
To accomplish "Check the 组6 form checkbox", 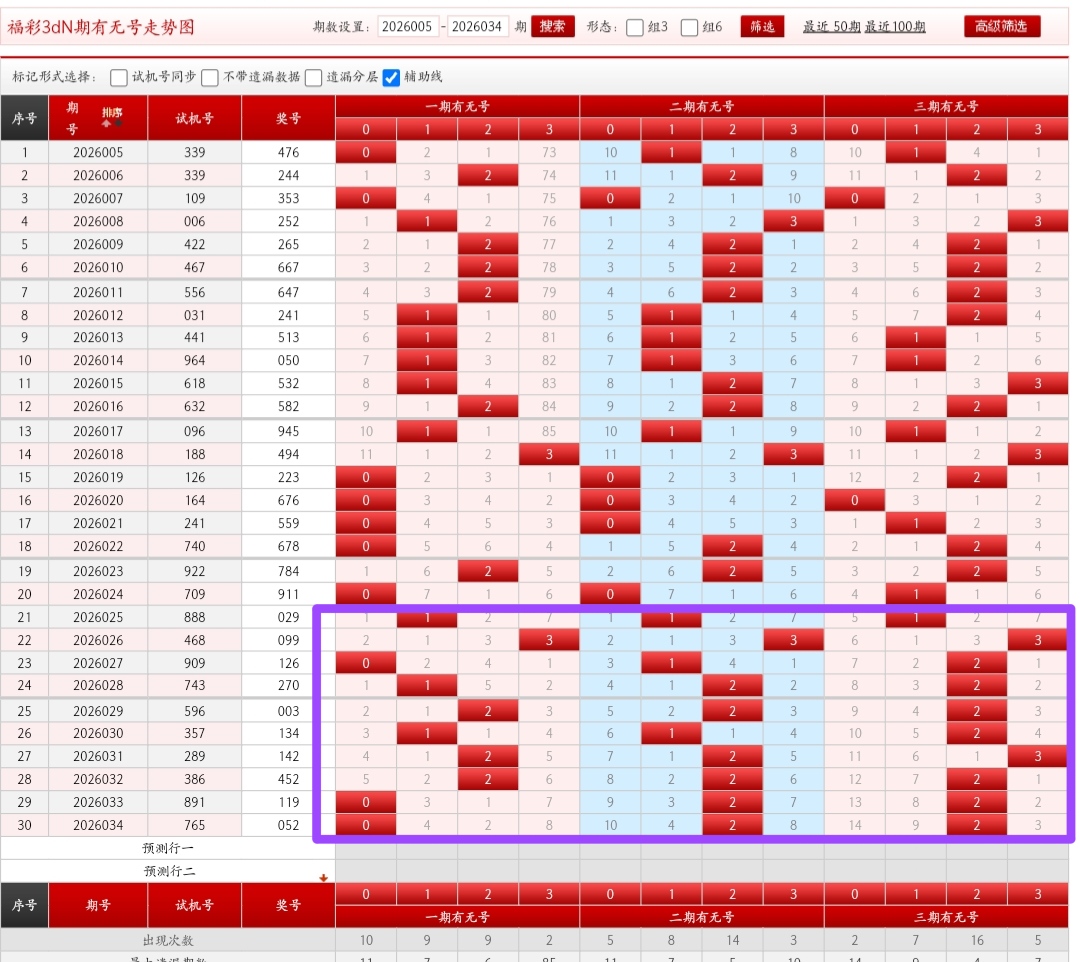I will (689, 28).
